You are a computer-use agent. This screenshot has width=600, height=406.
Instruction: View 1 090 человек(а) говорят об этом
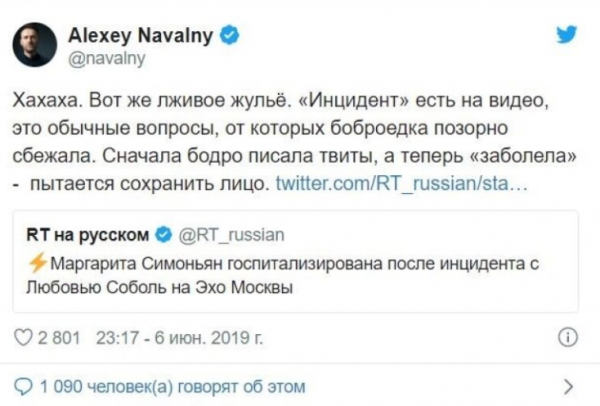[172, 385]
